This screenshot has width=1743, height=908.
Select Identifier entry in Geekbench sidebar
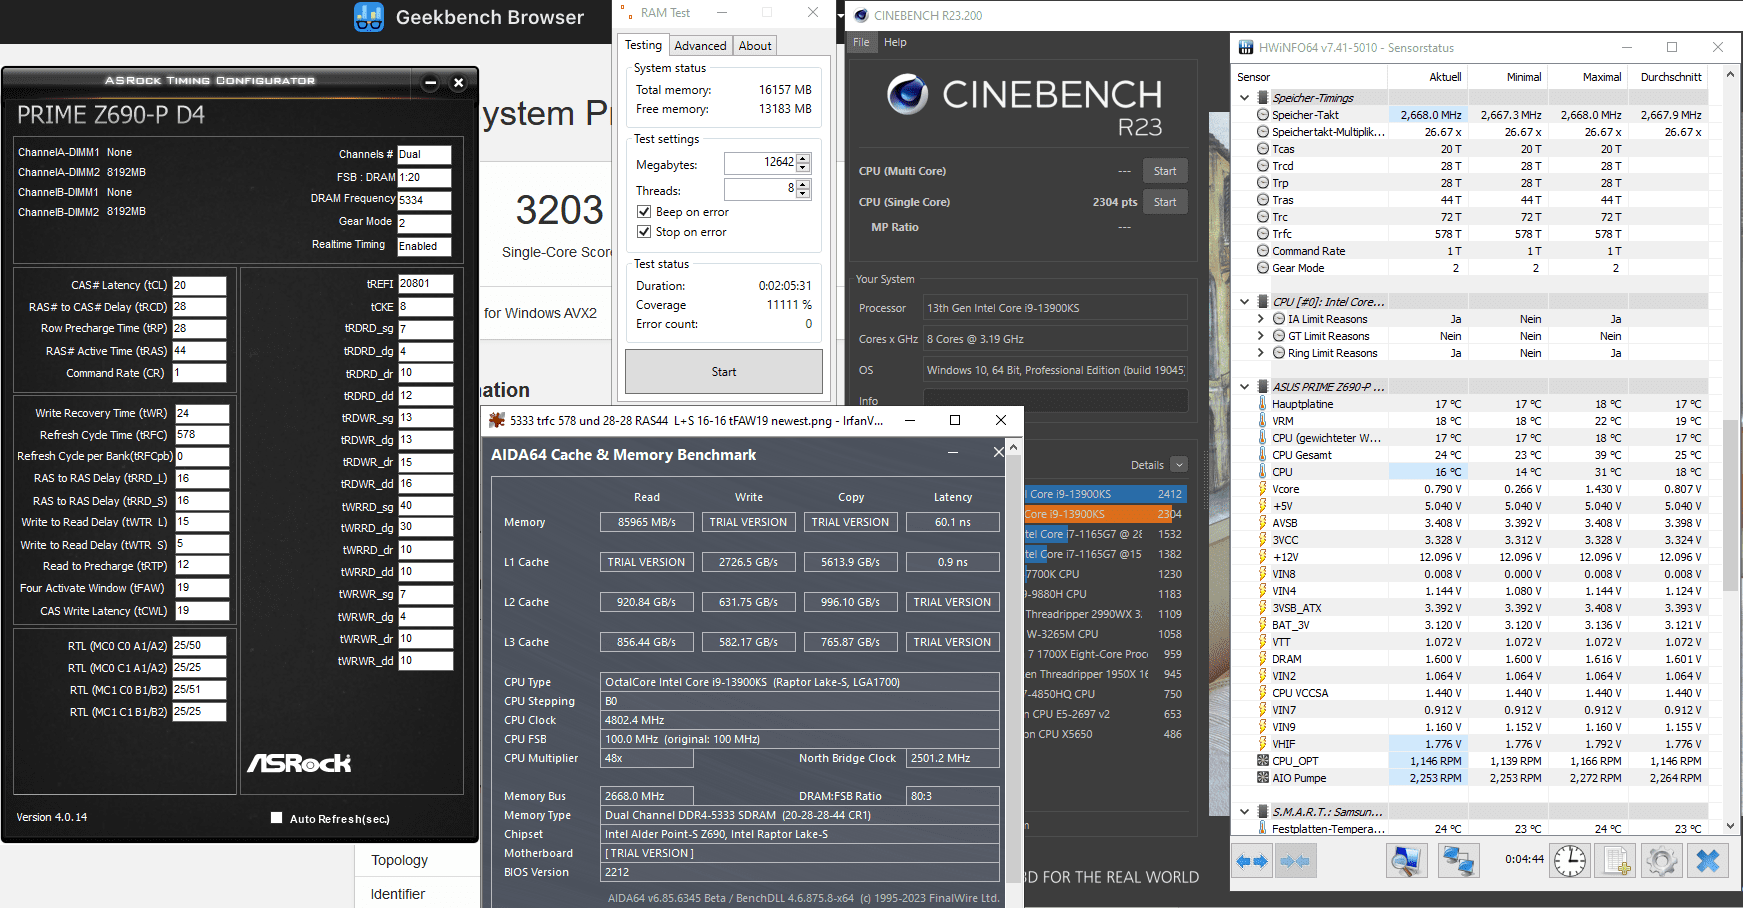point(397,894)
